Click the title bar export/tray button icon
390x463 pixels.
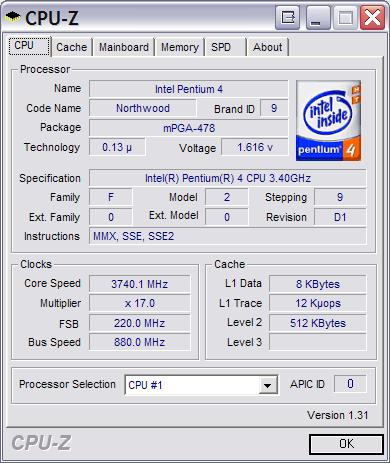point(287,17)
